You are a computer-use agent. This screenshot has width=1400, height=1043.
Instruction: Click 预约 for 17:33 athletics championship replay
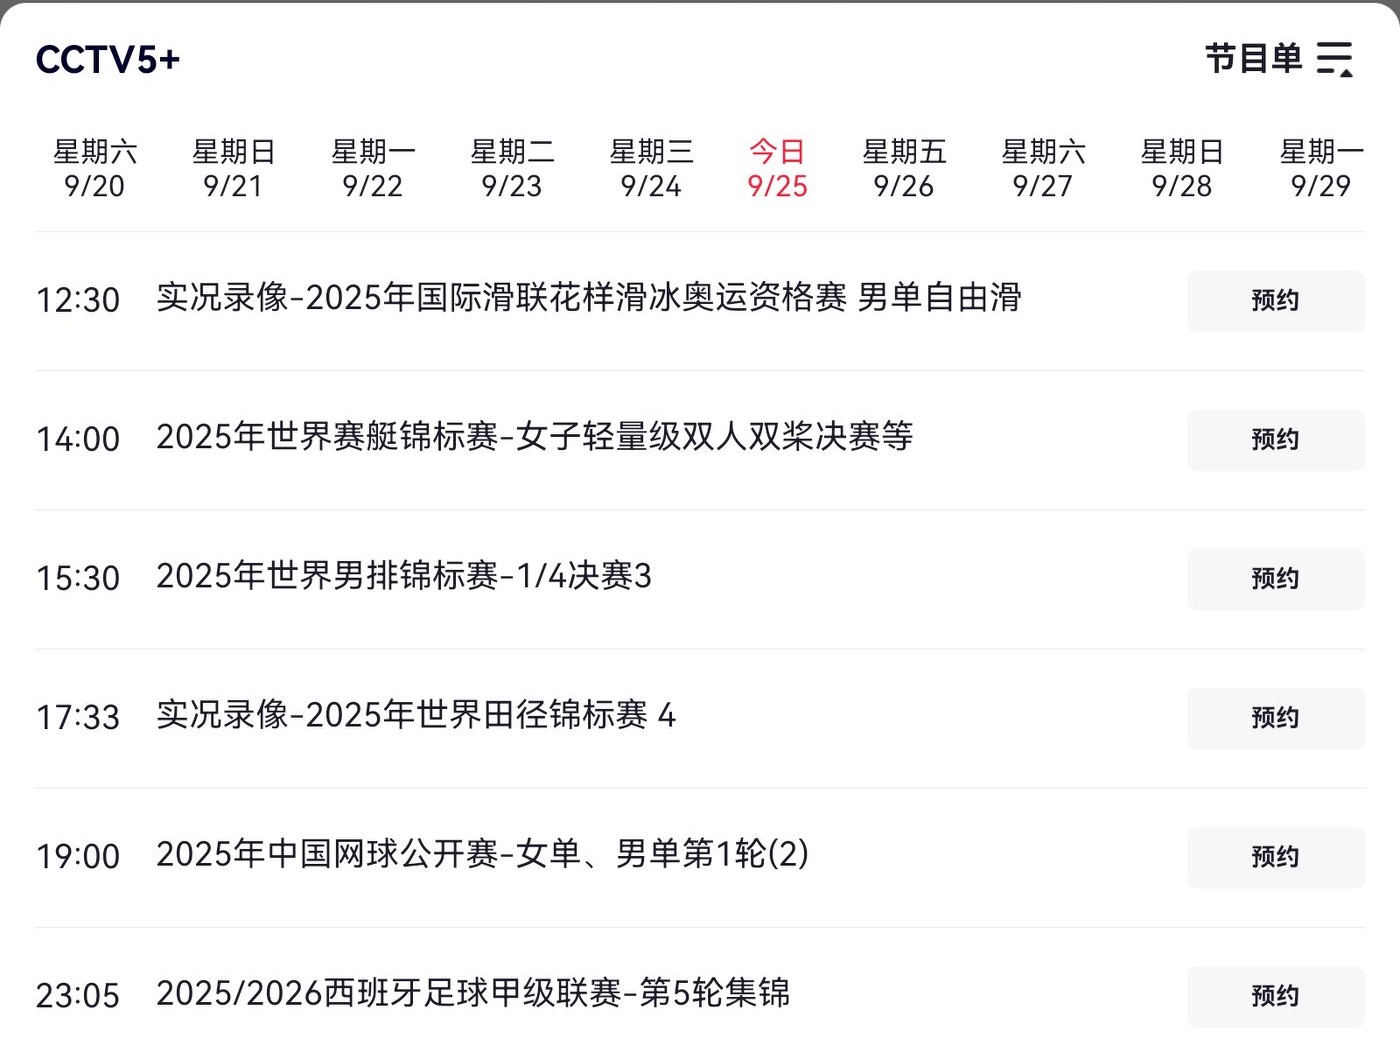pyautogui.click(x=1275, y=717)
